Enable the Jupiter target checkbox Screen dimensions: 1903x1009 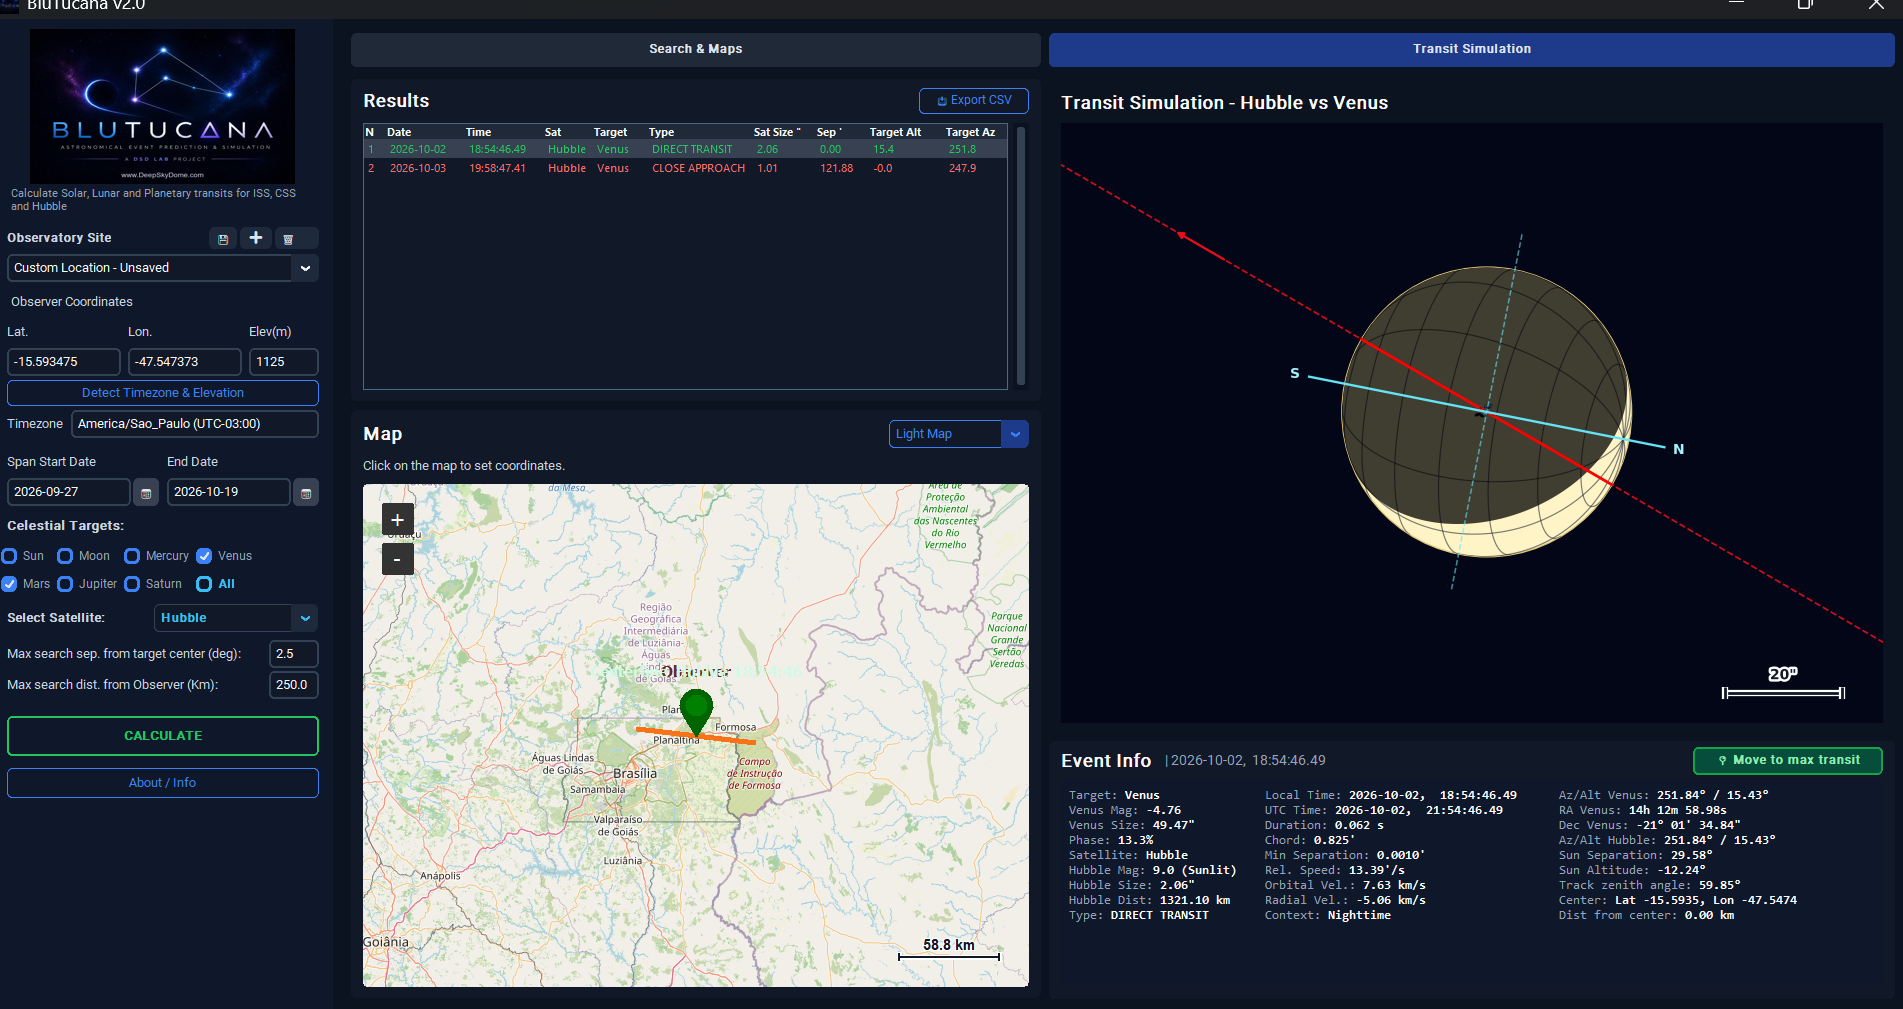pos(65,584)
